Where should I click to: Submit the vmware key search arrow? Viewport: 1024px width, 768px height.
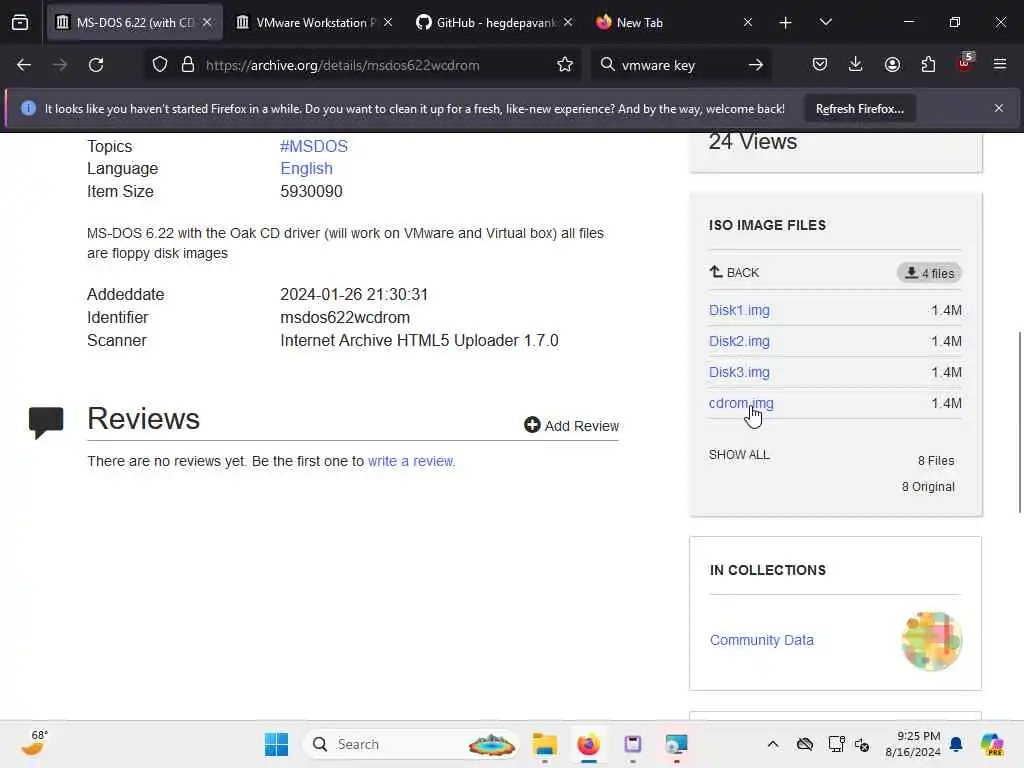(x=756, y=65)
